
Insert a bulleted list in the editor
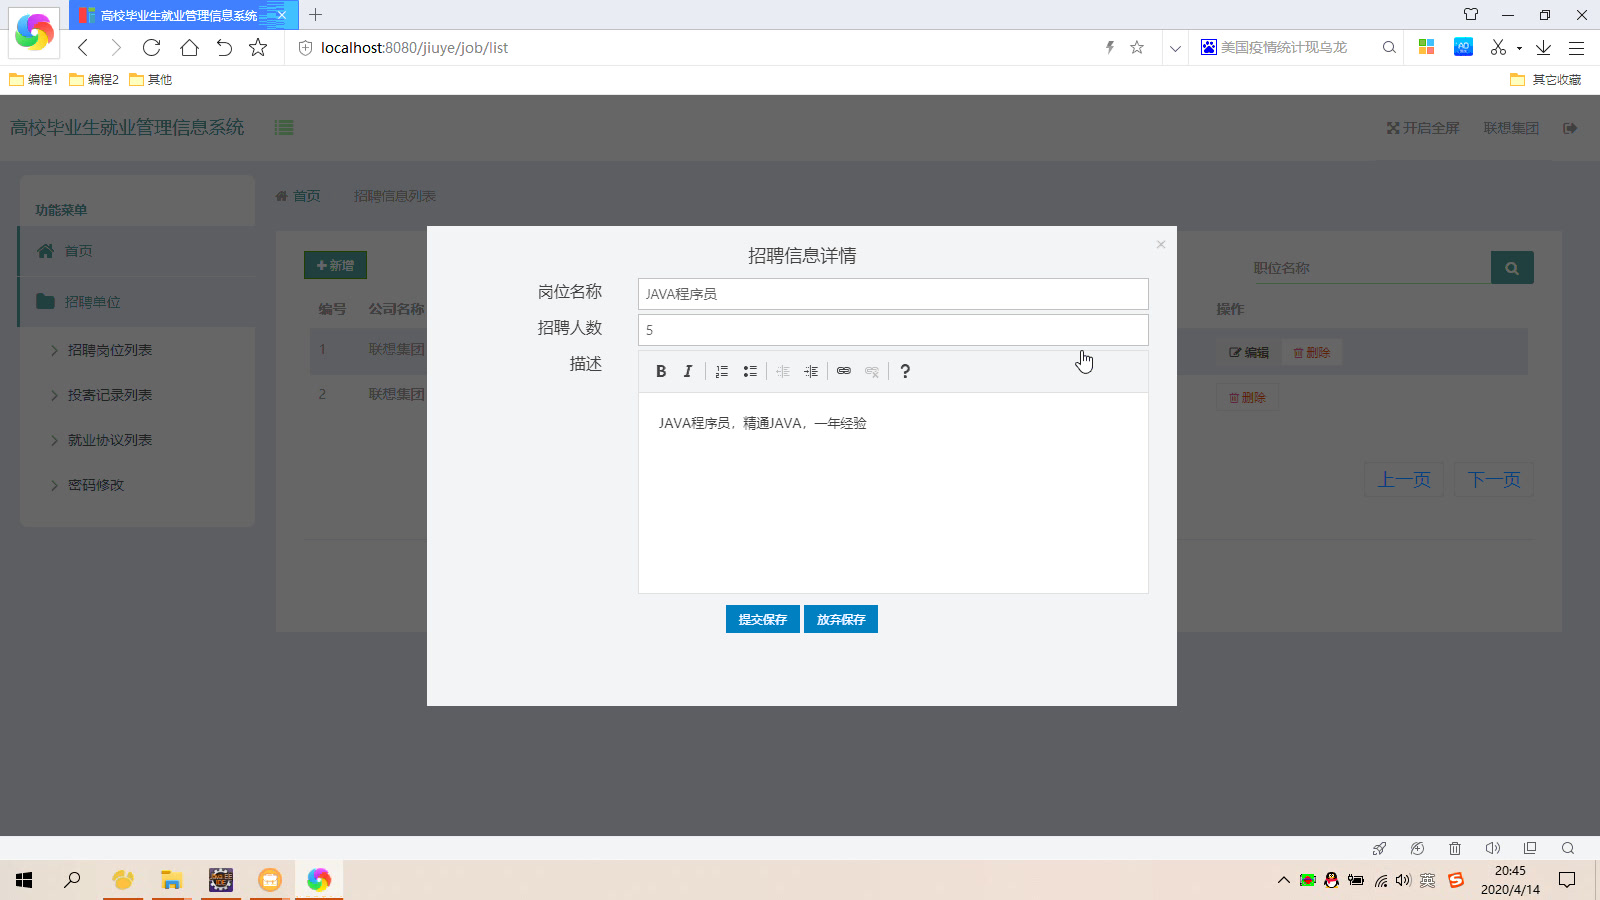click(x=750, y=371)
